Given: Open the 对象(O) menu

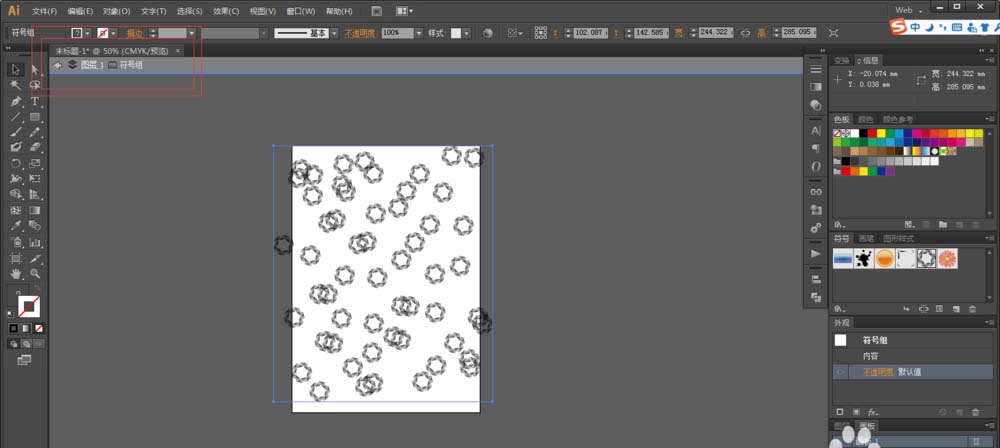Looking at the screenshot, I should [x=117, y=11].
